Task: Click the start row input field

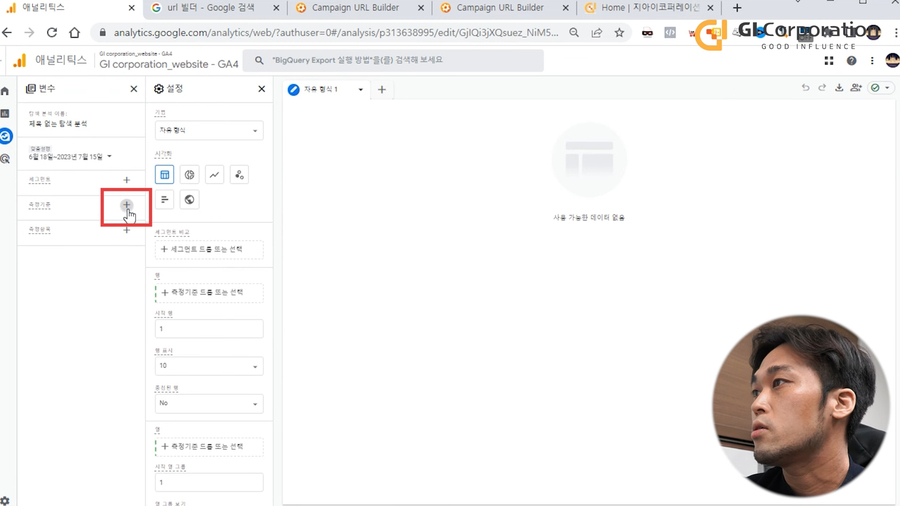Action: pyautogui.click(x=209, y=329)
